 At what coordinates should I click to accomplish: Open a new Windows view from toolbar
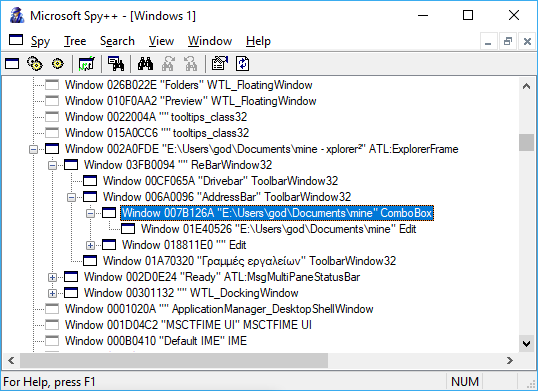pos(12,64)
